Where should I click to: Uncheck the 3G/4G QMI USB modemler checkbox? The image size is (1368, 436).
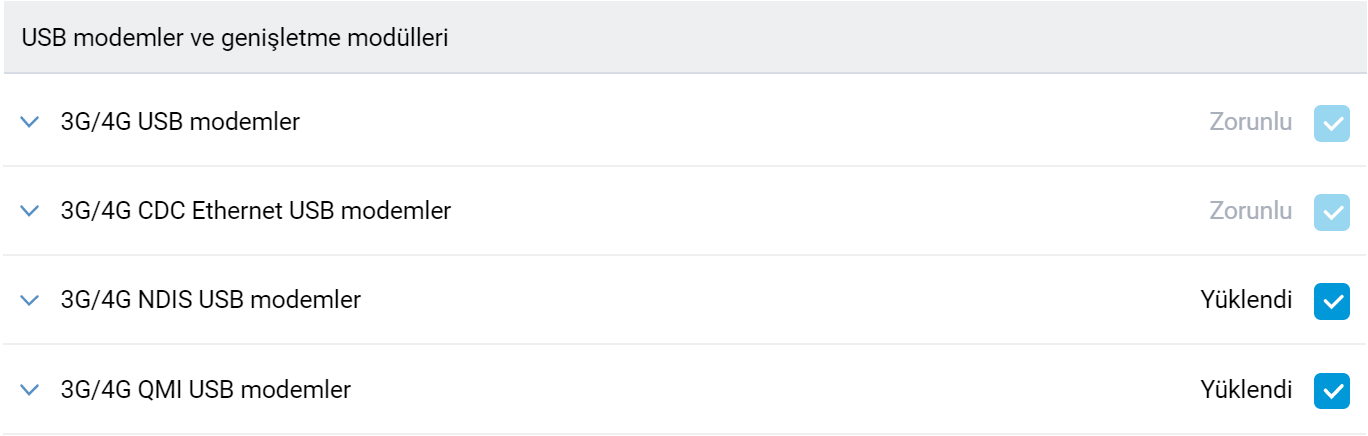point(1331,390)
